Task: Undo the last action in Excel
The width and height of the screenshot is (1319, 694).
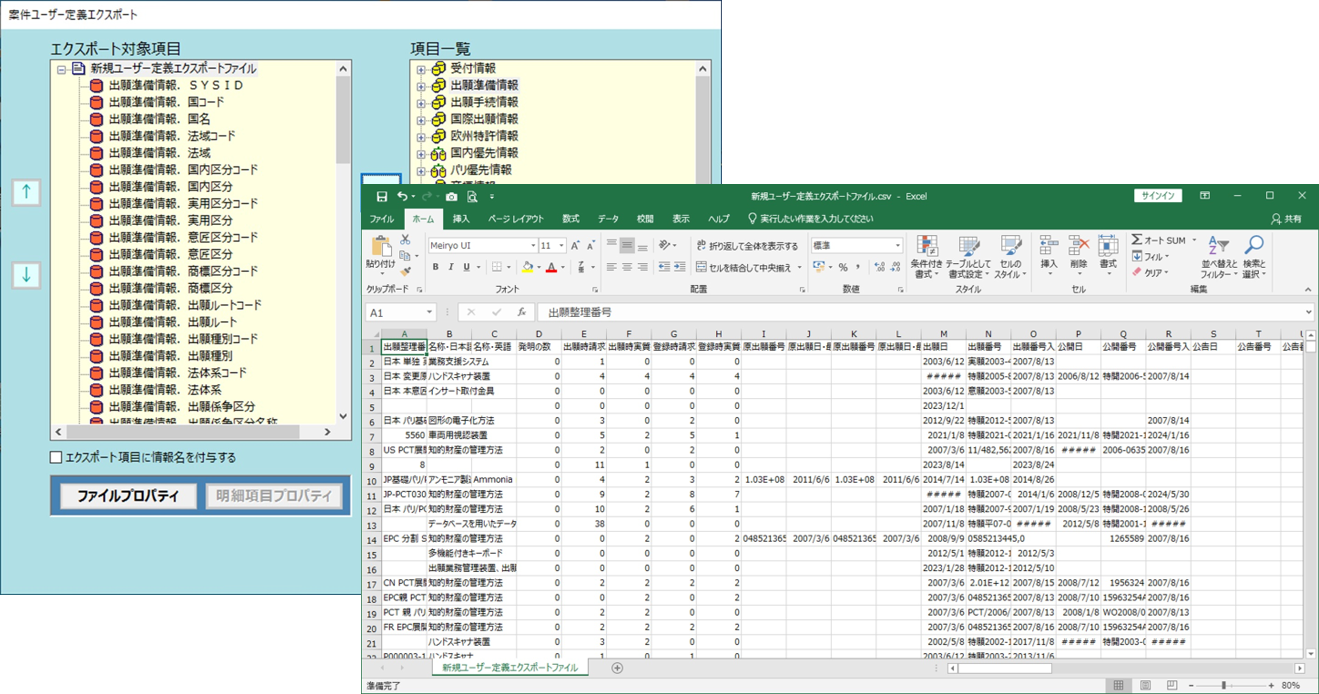Action: (x=402, y=197)
